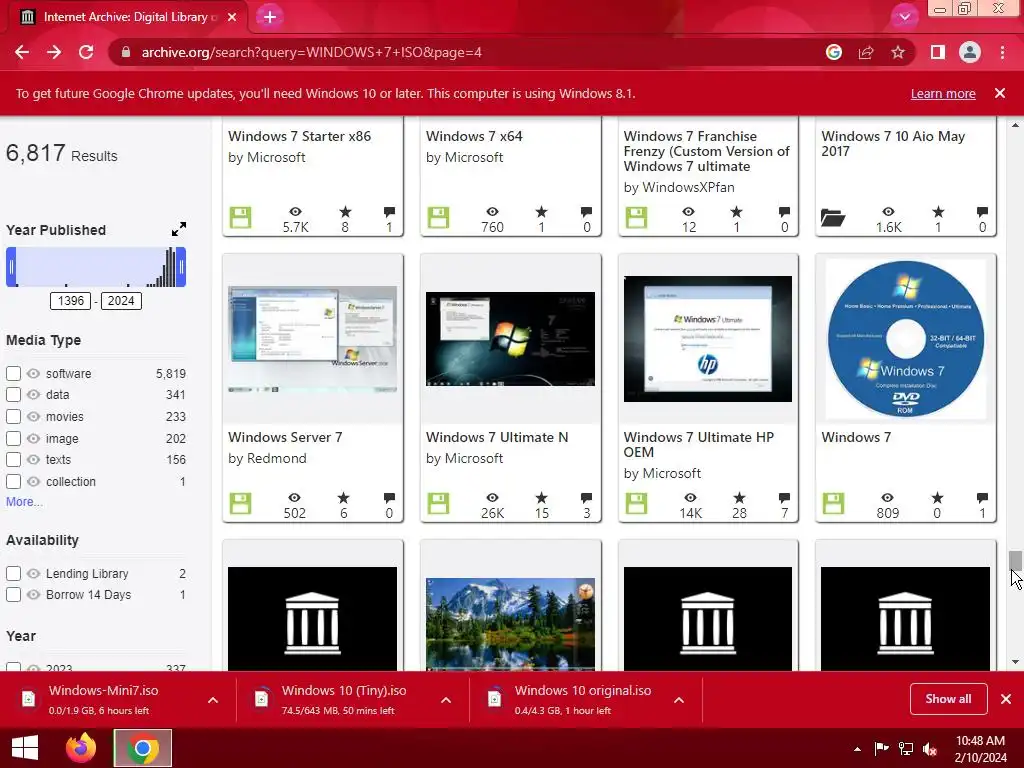Close the Internet Archive tab
Viewport: 1024px width, 768px height.
pyautogui.click(x=232, y=17)
